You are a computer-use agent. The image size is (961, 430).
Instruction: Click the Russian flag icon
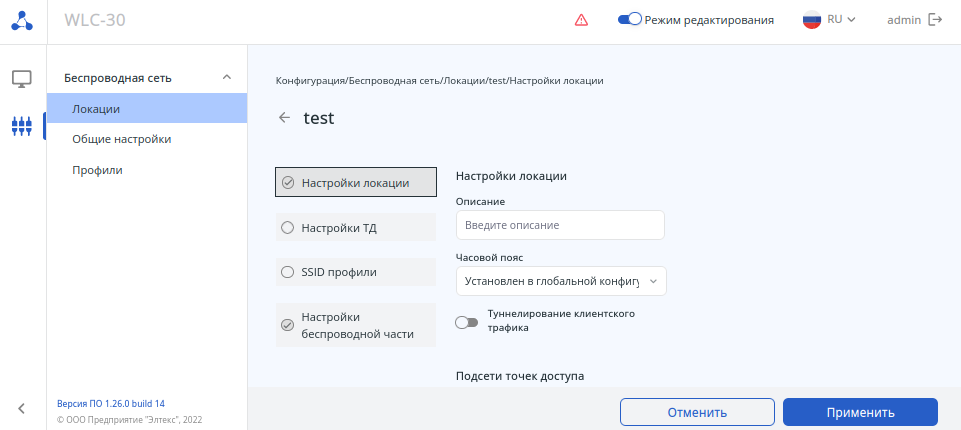(x=812, y=20)
